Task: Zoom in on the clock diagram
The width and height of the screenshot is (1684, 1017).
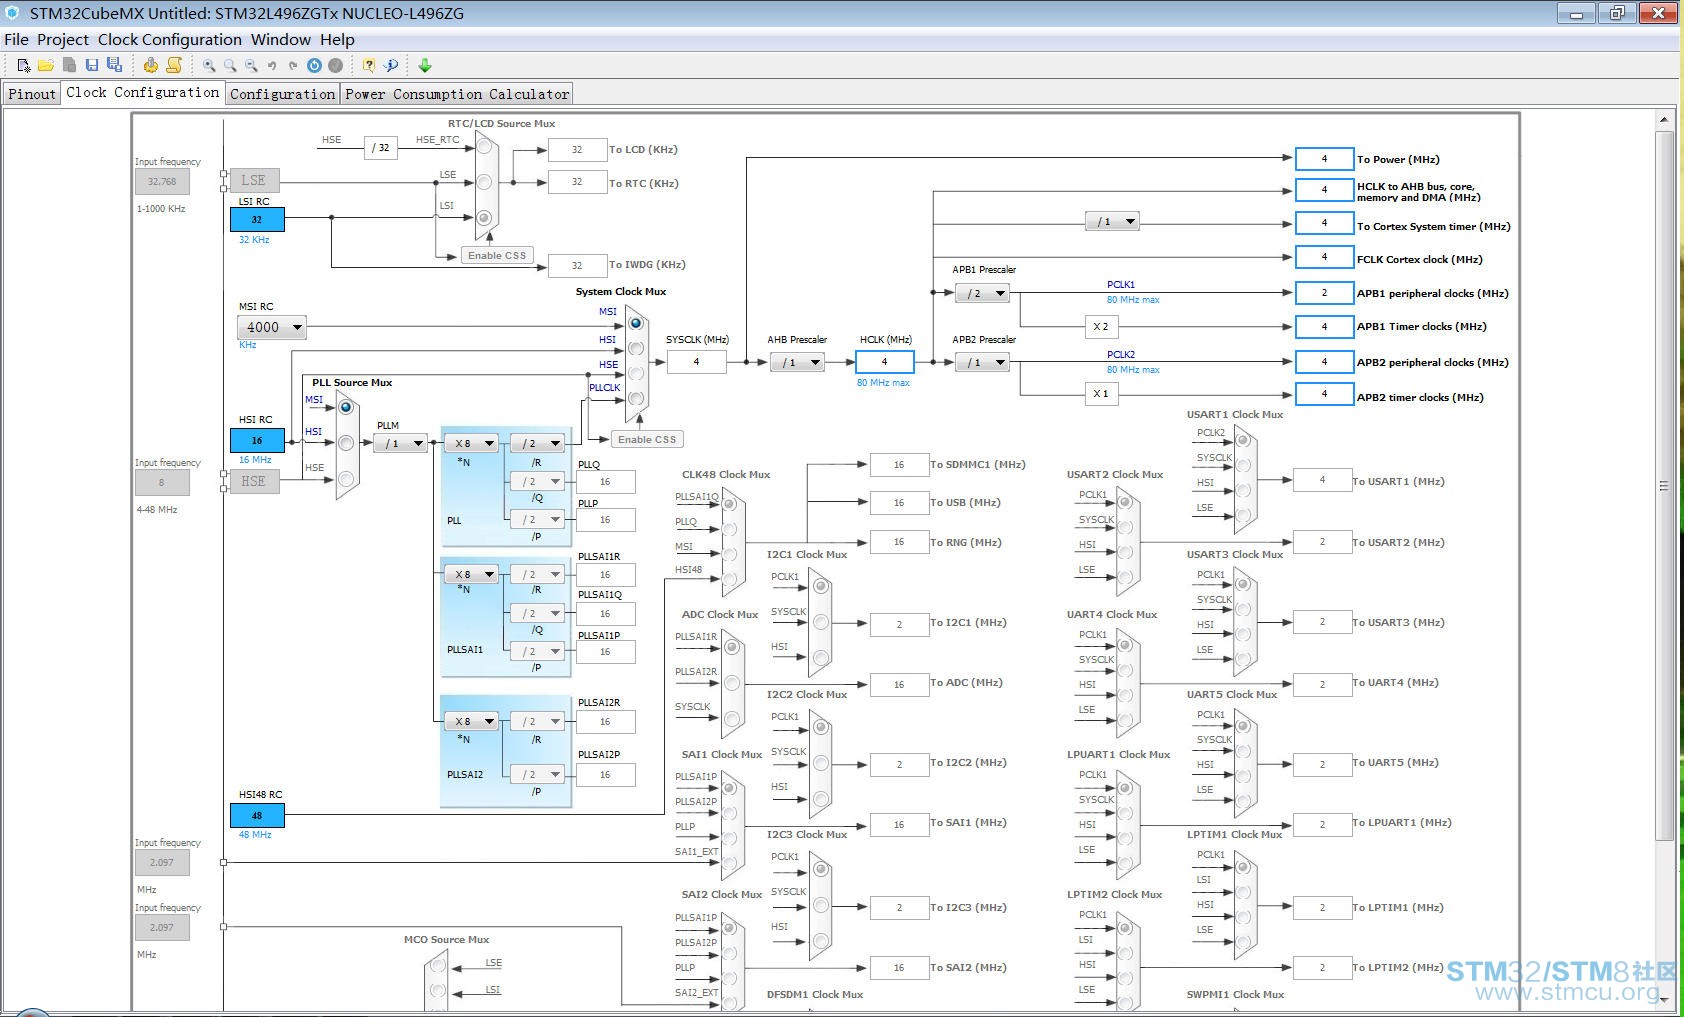Action: (x=209, y=65)
